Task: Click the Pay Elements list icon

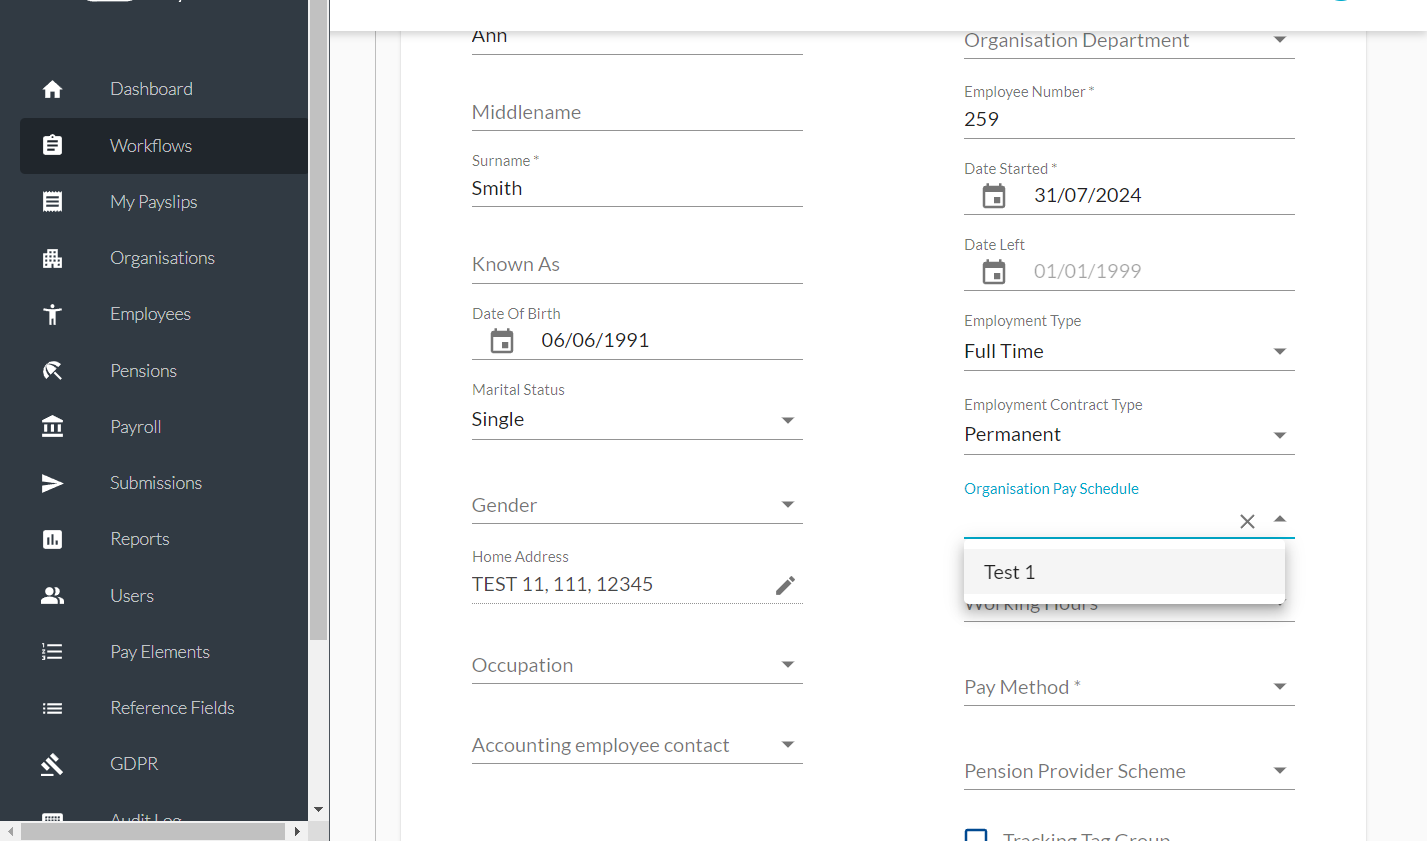Action: (x=53, y=652)
